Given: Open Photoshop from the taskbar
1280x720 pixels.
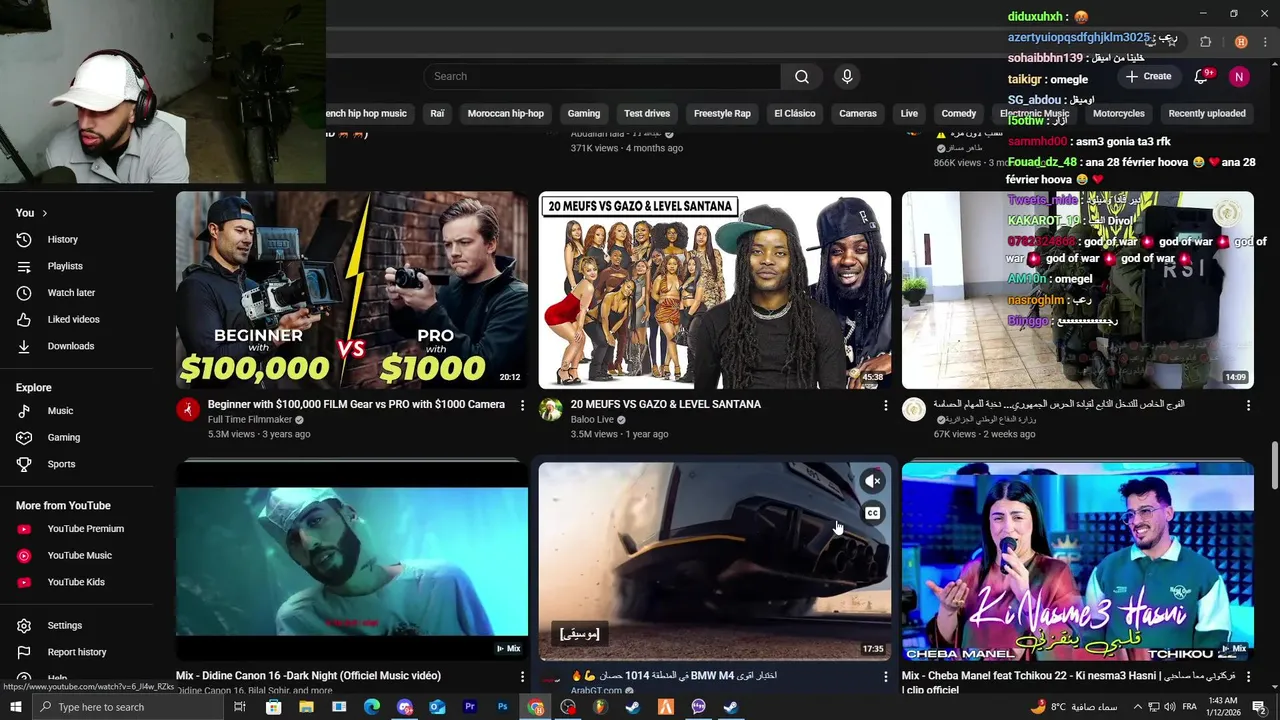Looking at the screenshot, I should pos(502,707).
